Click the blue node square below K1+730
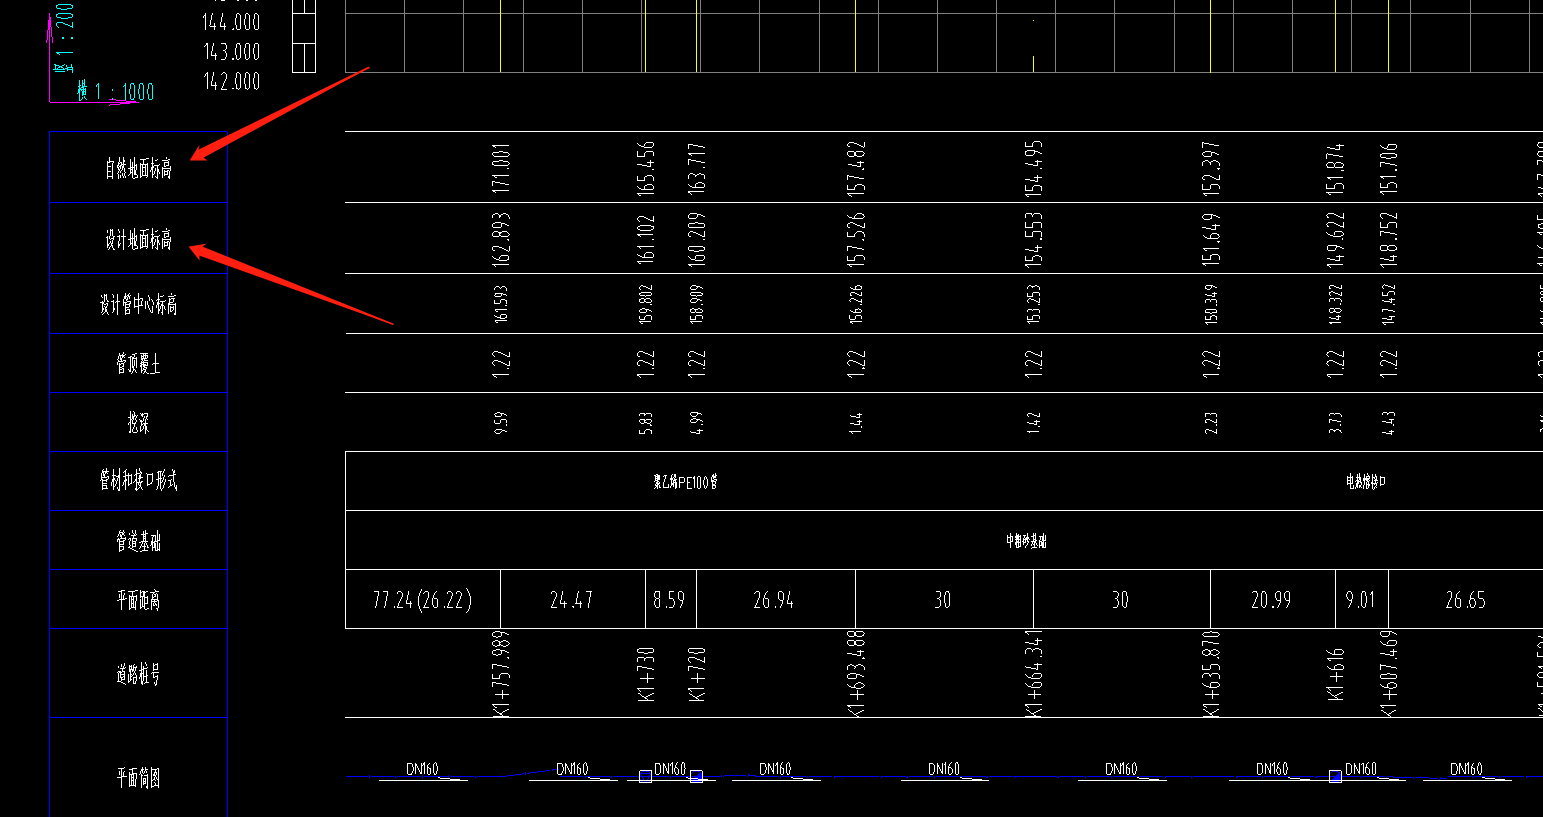 click(645, 776)
